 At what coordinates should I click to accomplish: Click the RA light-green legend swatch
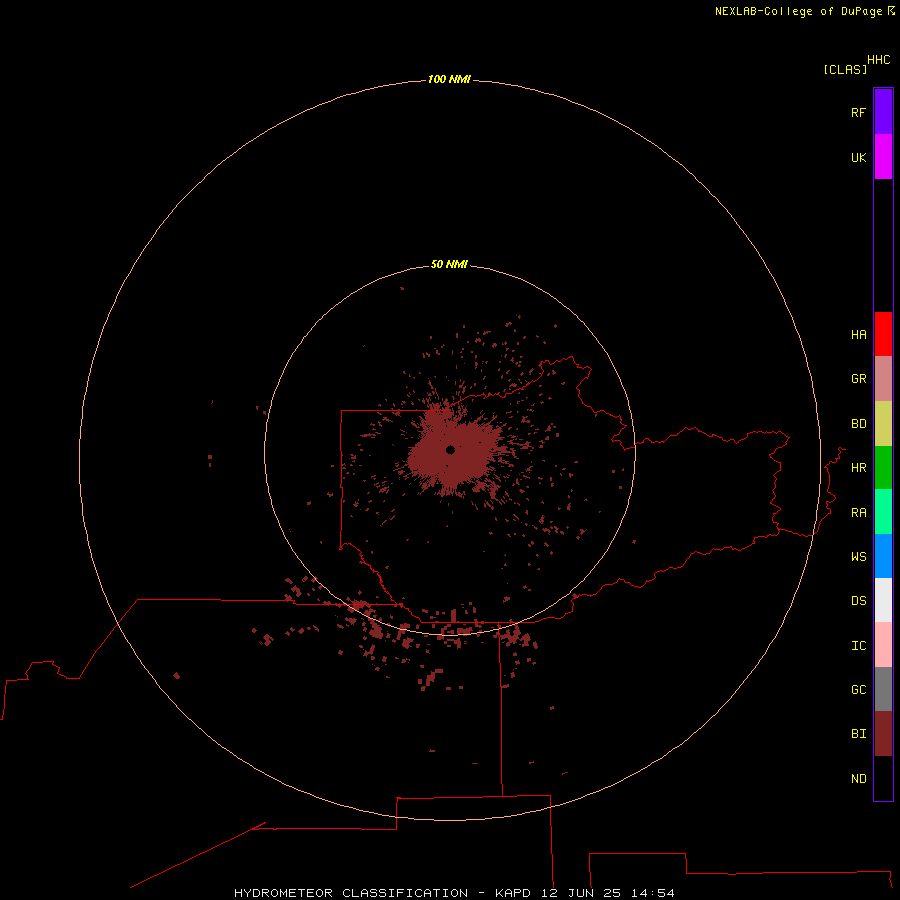pyautogui.click(x=883, y=512)
